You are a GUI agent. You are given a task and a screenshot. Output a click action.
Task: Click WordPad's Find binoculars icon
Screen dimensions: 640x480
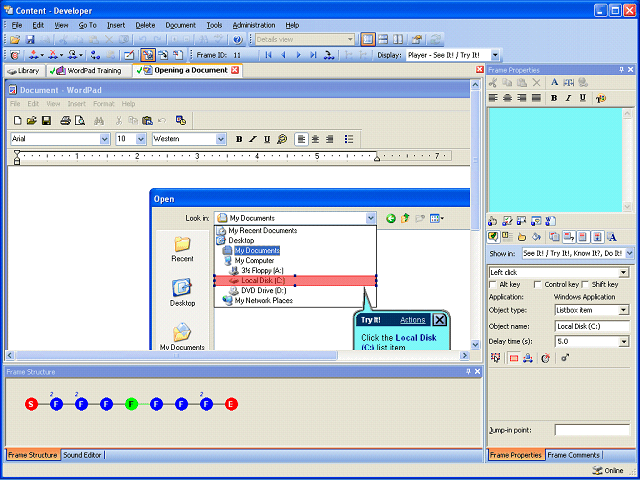coord(98,120)
